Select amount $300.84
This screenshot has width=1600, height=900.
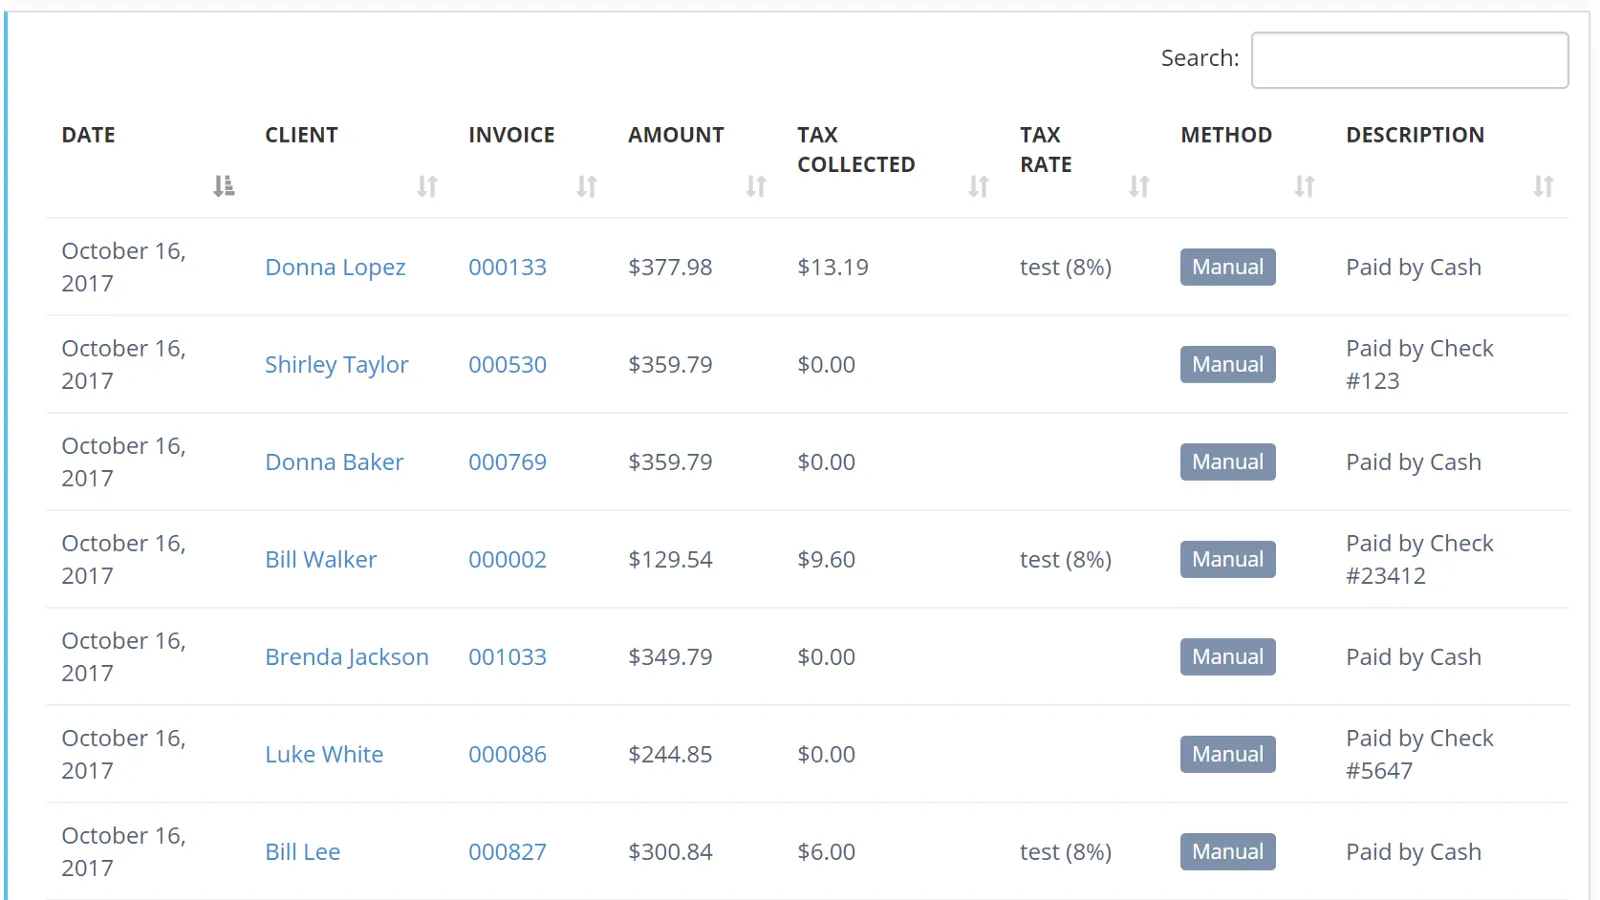coord(670,852)
